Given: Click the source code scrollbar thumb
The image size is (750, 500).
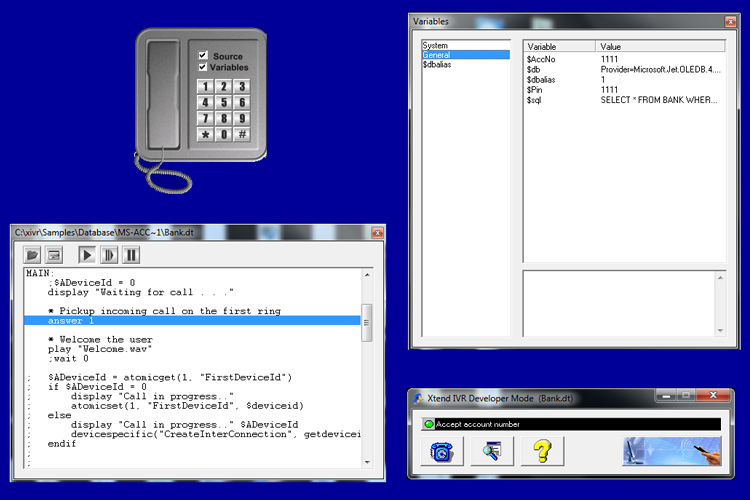Looking at the screenshot, I should 367,323.
